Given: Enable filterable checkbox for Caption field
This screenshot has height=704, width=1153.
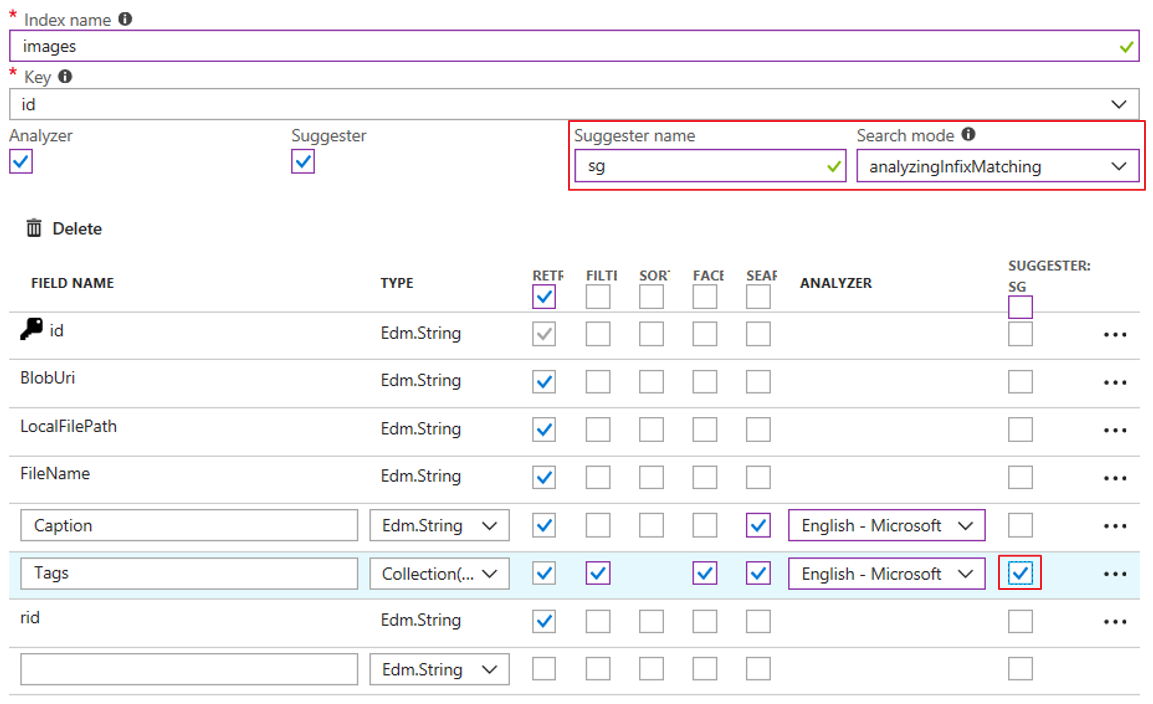Looking at the screenshot, I should coord(598,525).
